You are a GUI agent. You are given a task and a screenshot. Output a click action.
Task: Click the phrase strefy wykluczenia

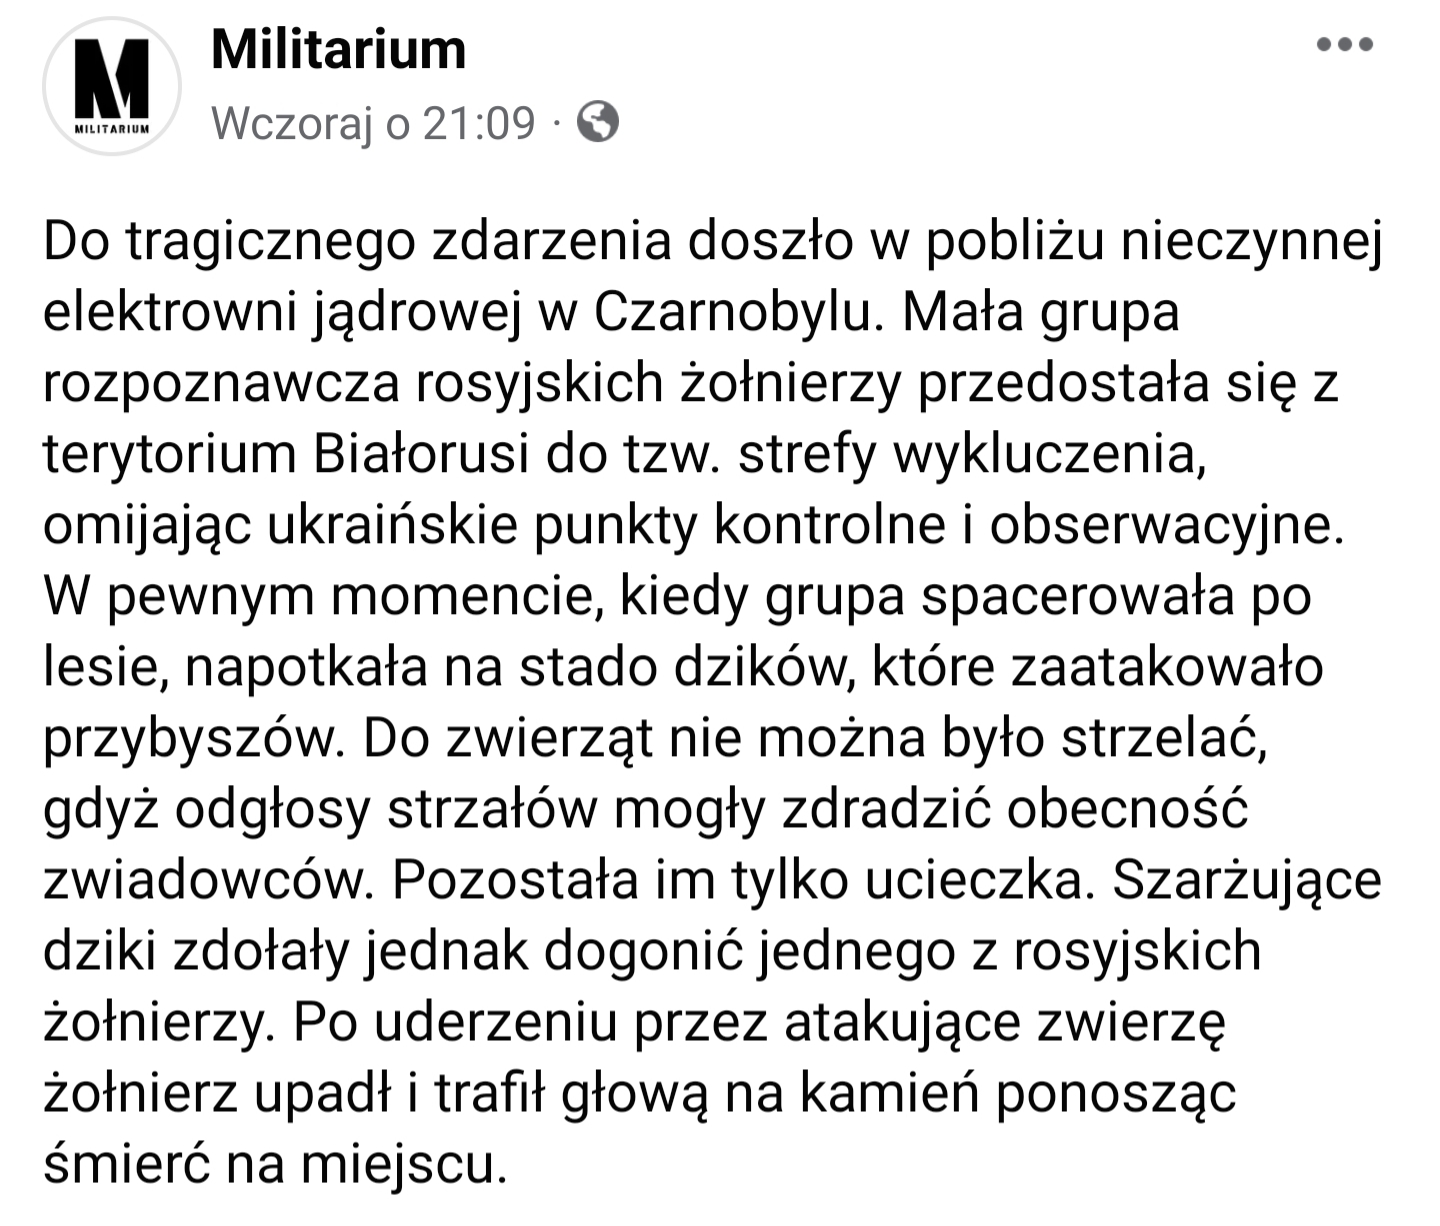click(x=968, y=456)
